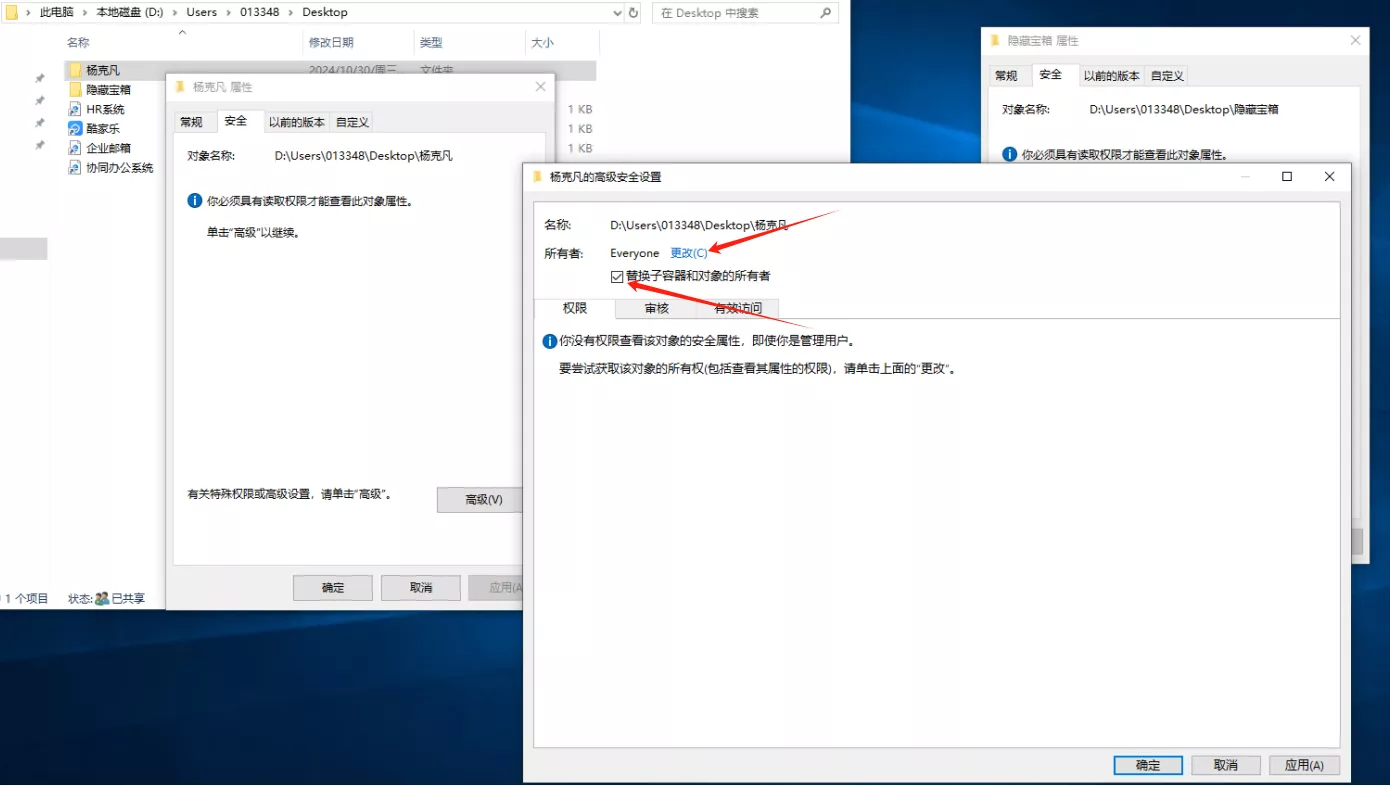The width and height of the screenshot is (1390, 786).
Task: Click the 更改(C) owner link
Action: [x=688, y=253]
